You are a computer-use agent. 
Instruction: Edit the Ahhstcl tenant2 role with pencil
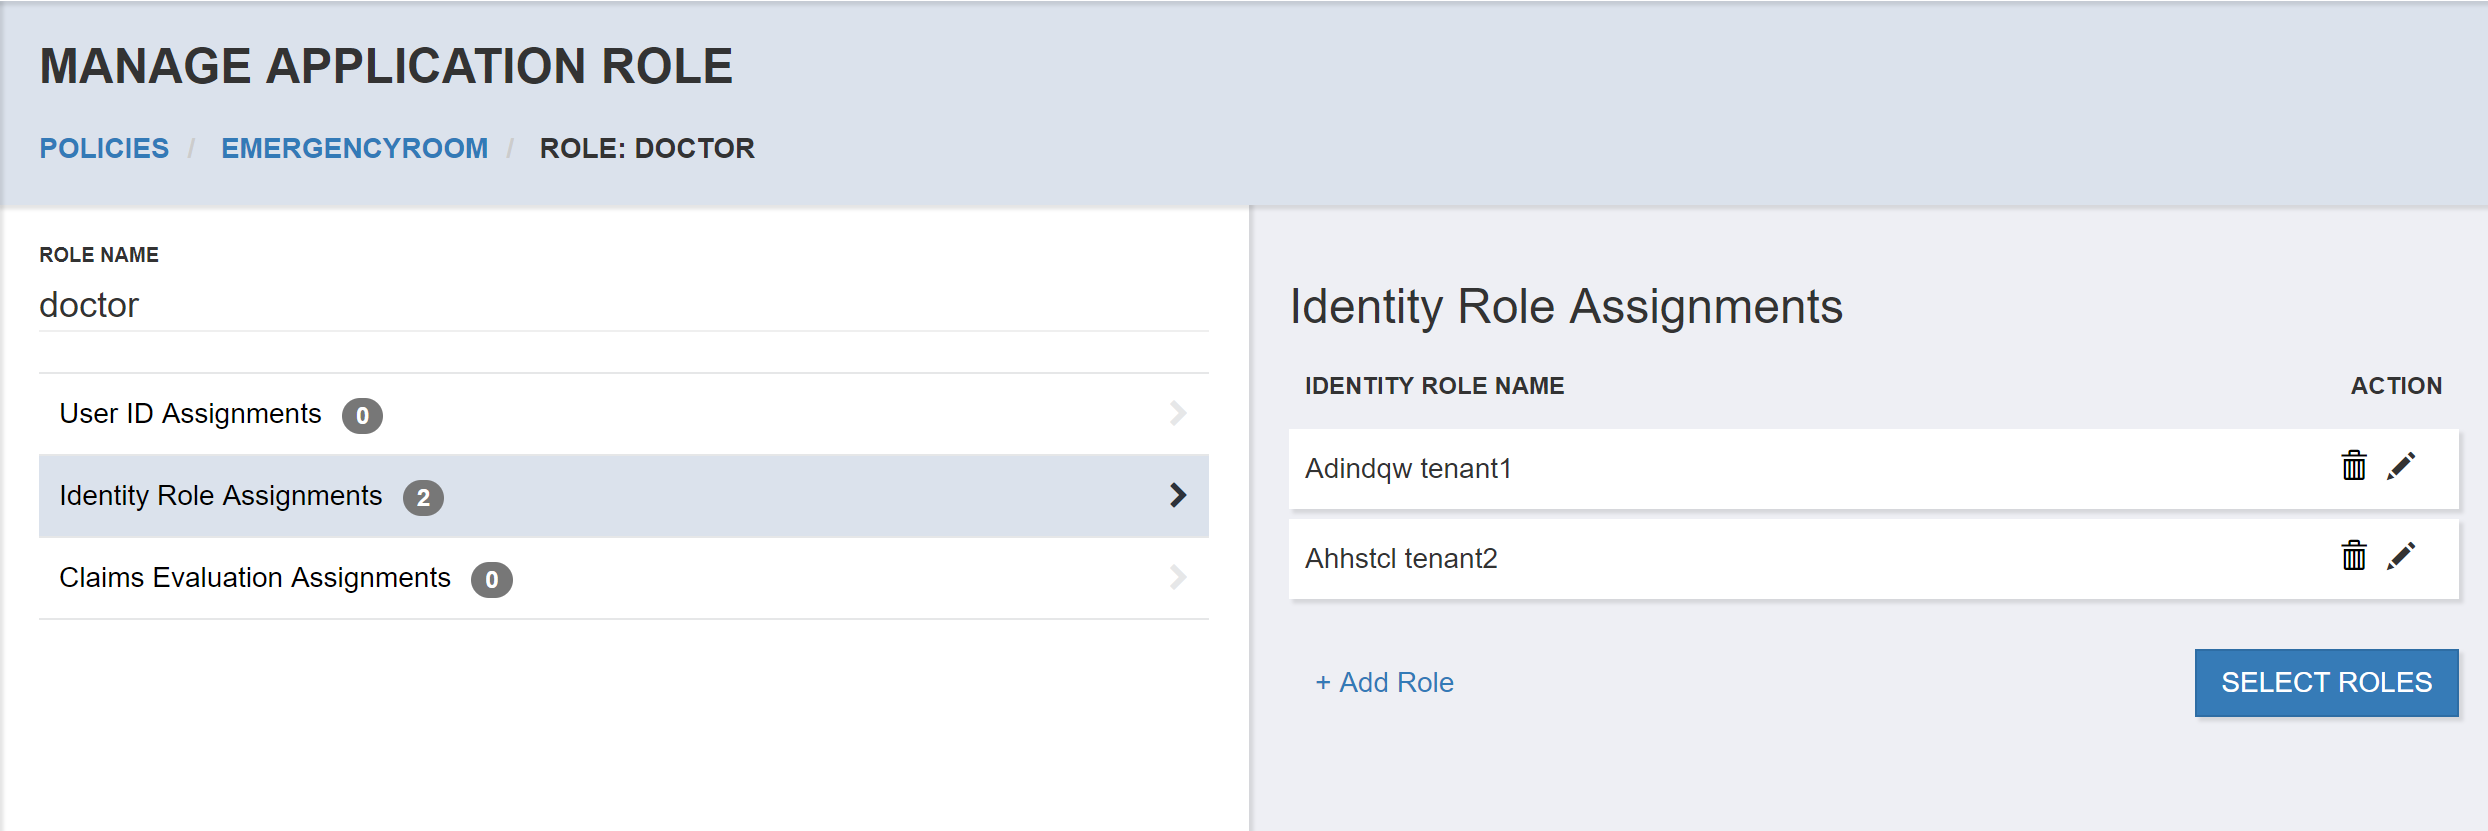click(x=2402, y=555)
